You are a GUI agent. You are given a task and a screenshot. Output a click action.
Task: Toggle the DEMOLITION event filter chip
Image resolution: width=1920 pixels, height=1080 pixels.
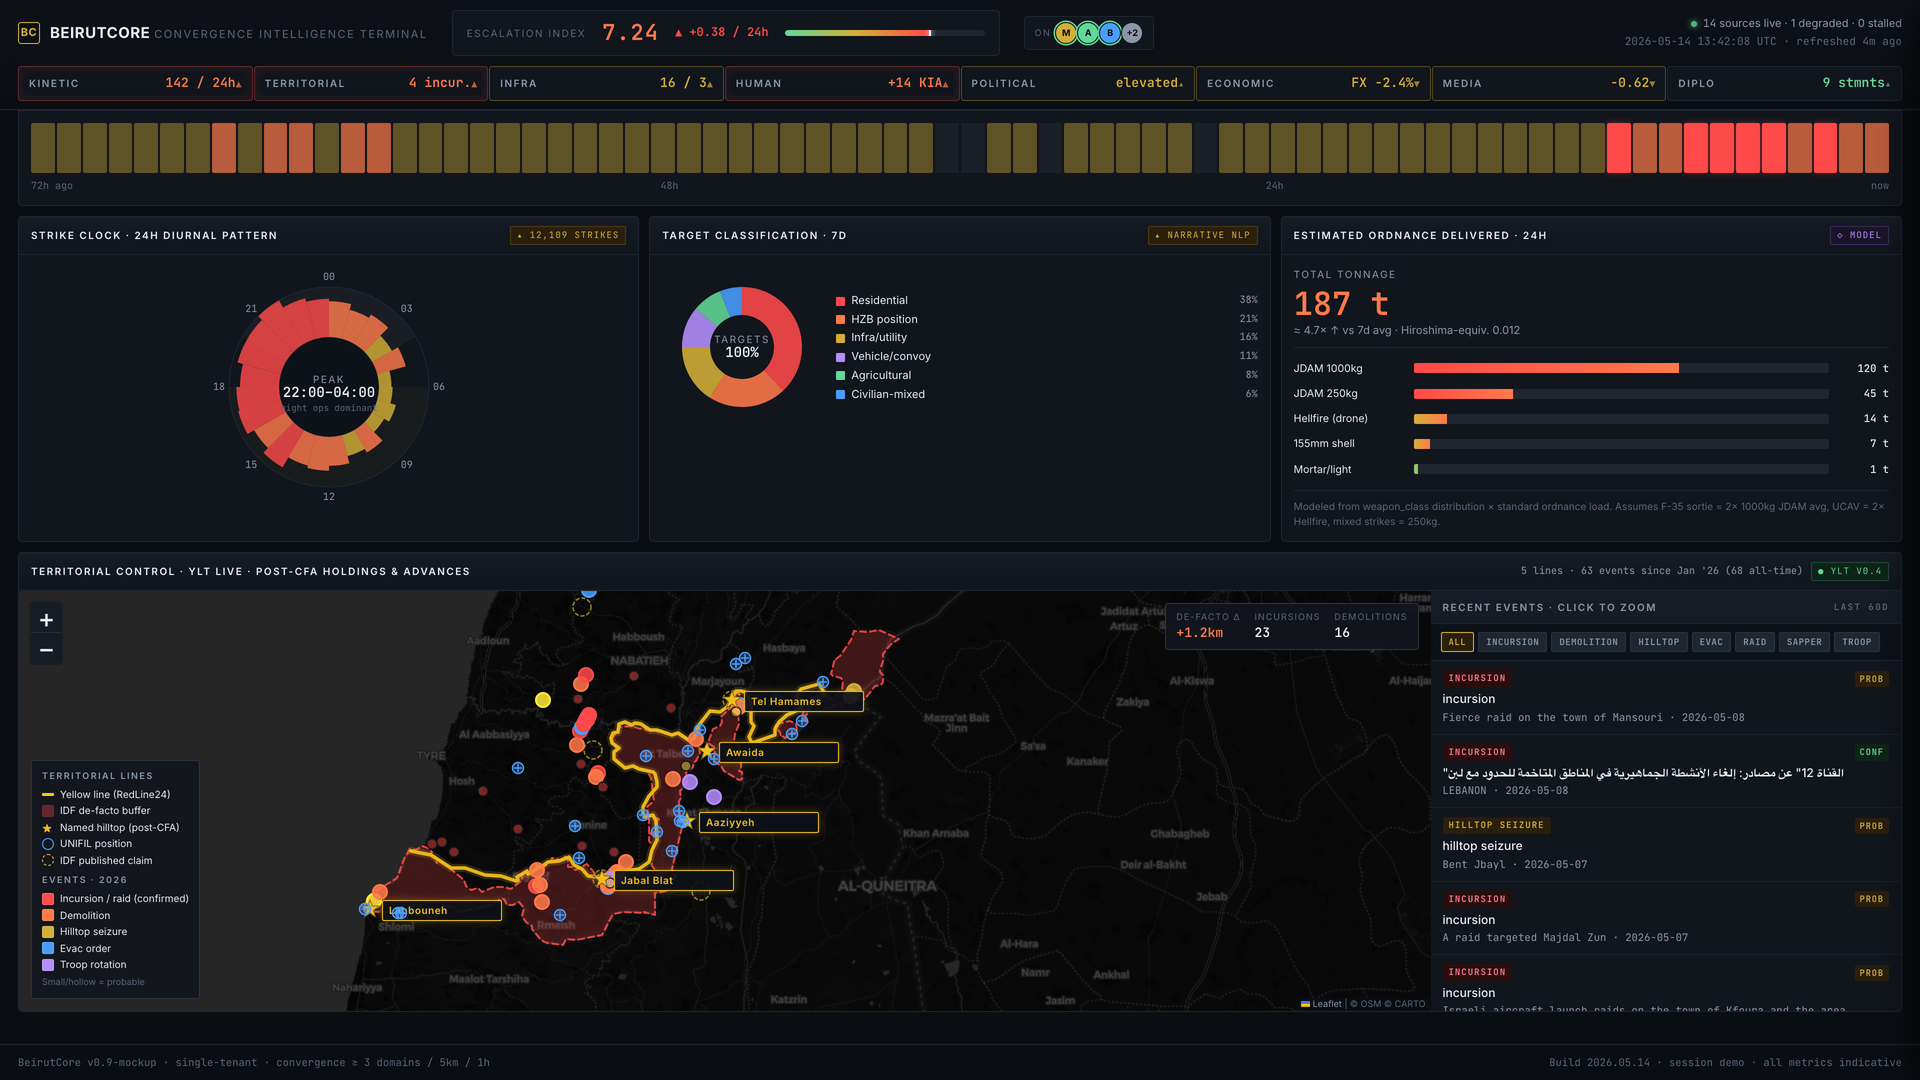(1588, 642)
